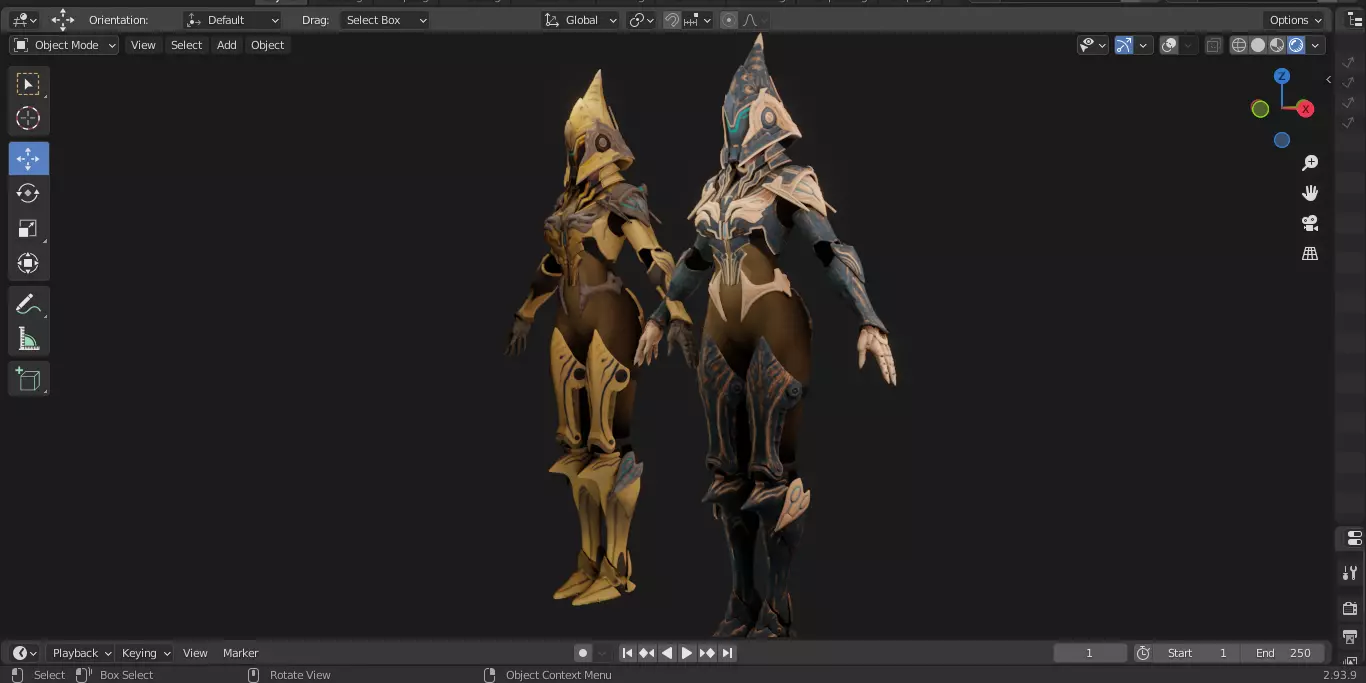Choose the Measure tool

click(x=28, y=339)
